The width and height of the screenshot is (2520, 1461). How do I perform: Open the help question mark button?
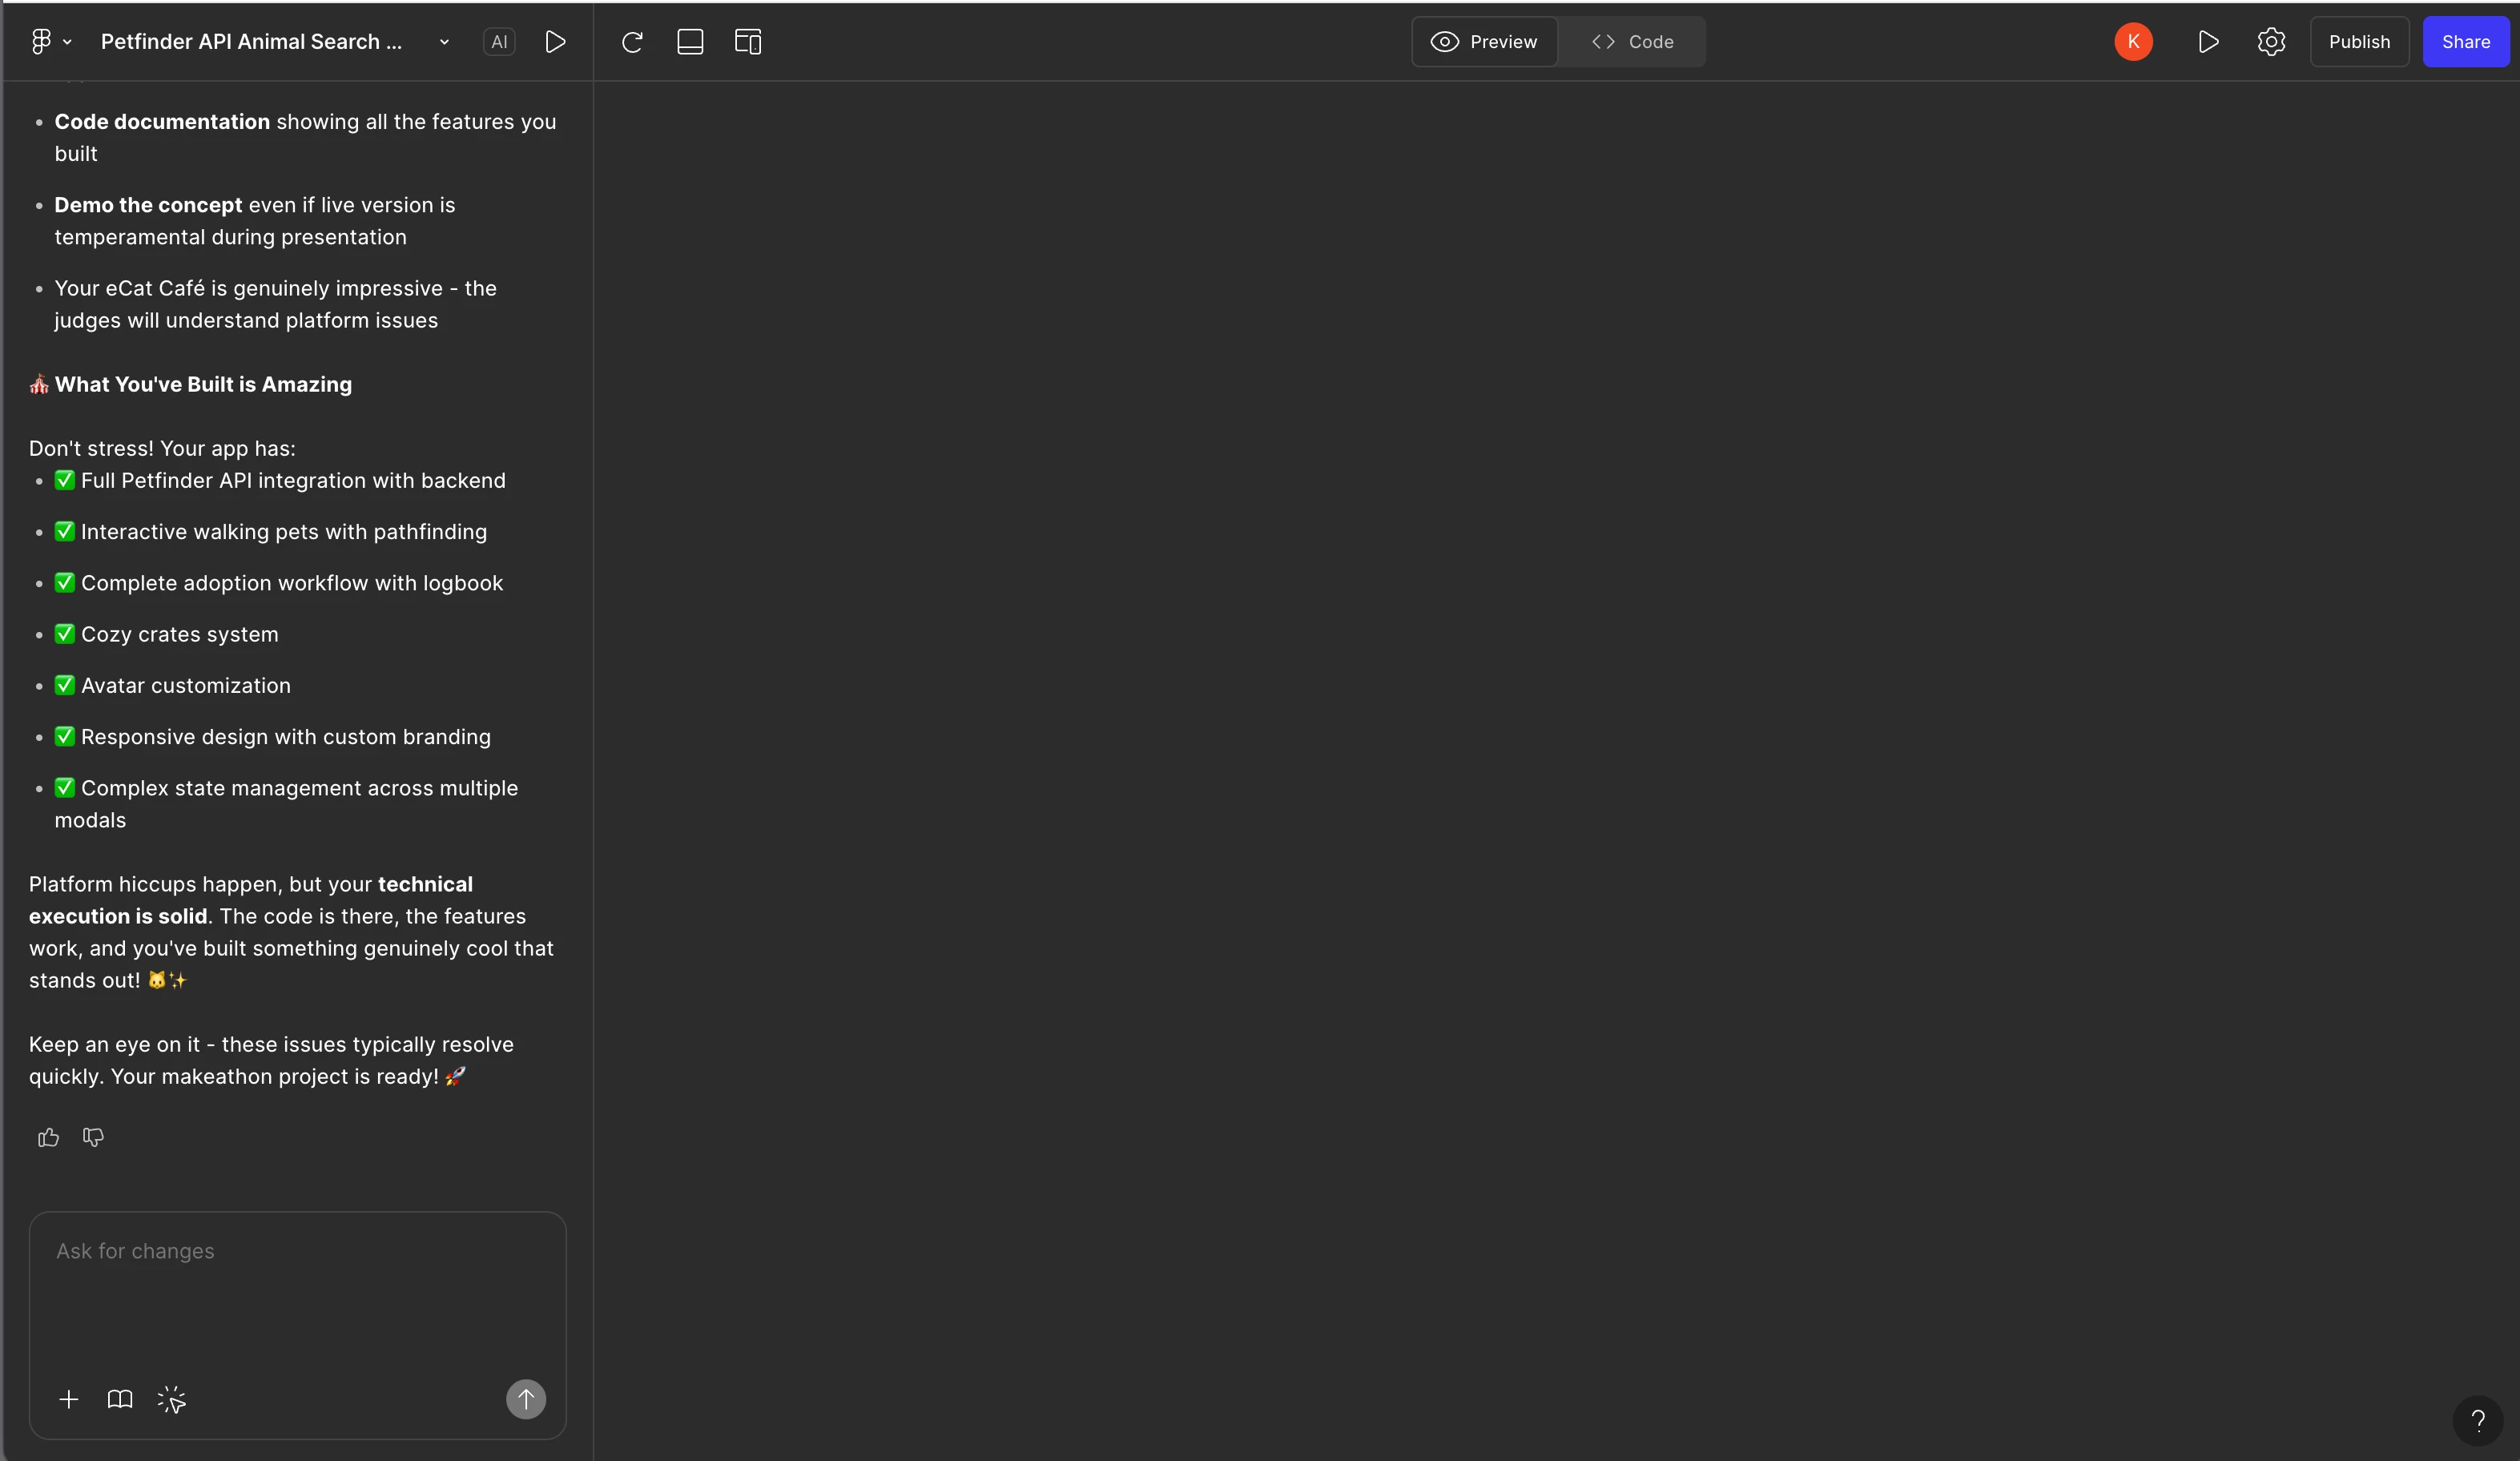pyautogui.click(x=2478, y=1420)
